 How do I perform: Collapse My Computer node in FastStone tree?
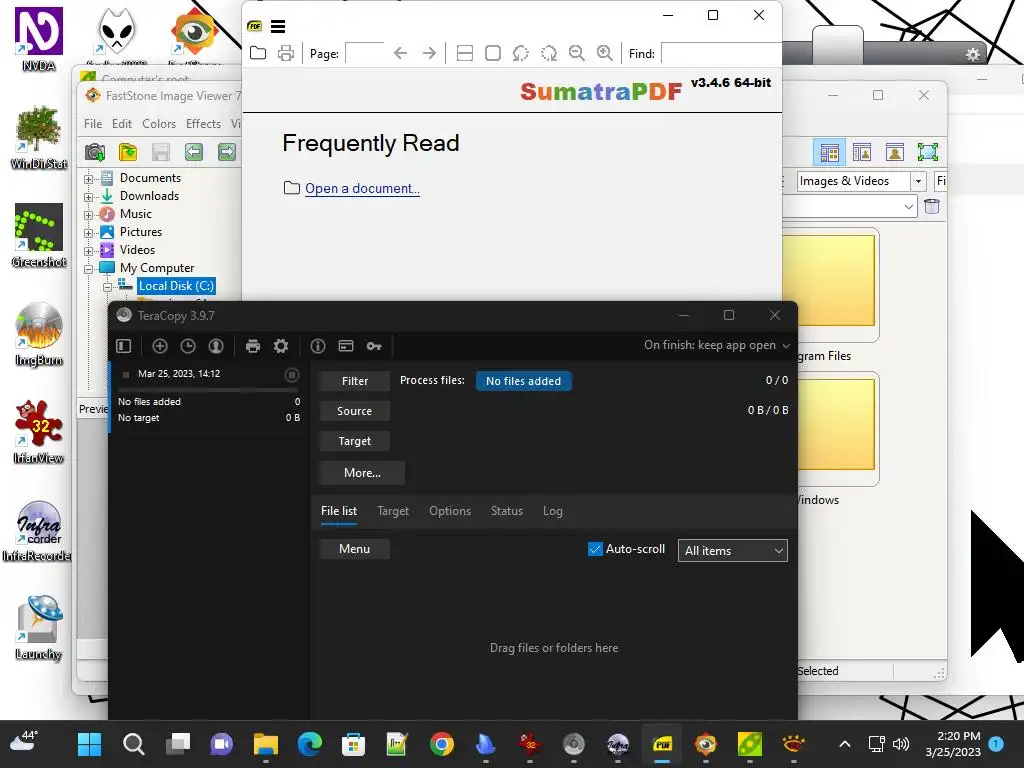(x=88, y=268)
